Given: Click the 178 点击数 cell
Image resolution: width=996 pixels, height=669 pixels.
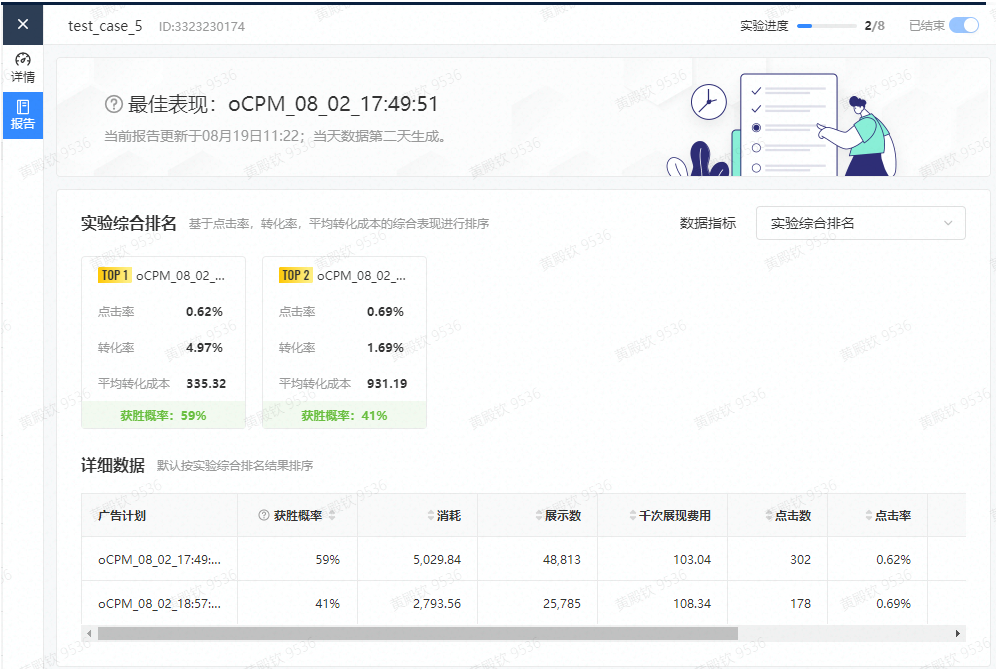Looking at the screenshot, I should tap(800, 604).
